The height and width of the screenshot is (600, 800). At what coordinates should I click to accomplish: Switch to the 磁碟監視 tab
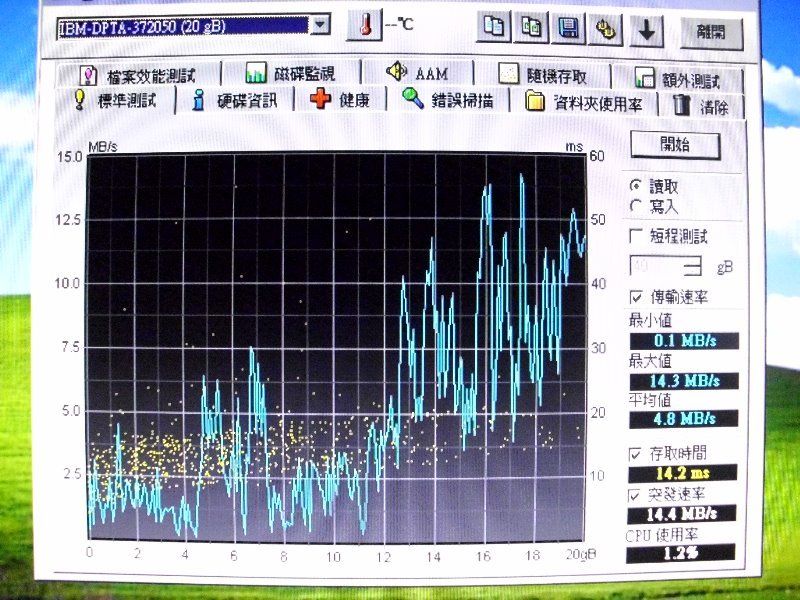(x=291, y=73)
